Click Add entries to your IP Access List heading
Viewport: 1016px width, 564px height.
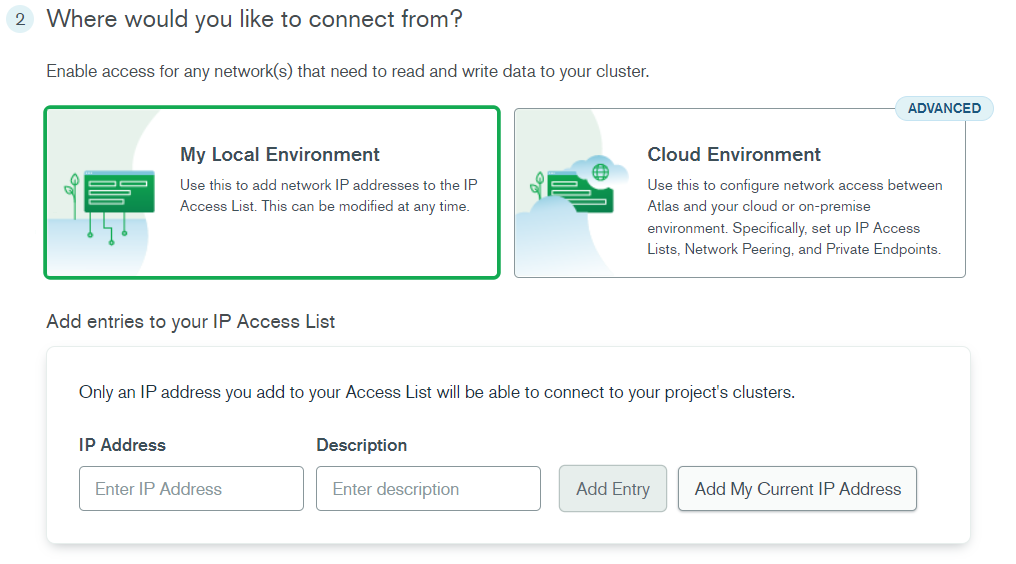click(190, 322)
